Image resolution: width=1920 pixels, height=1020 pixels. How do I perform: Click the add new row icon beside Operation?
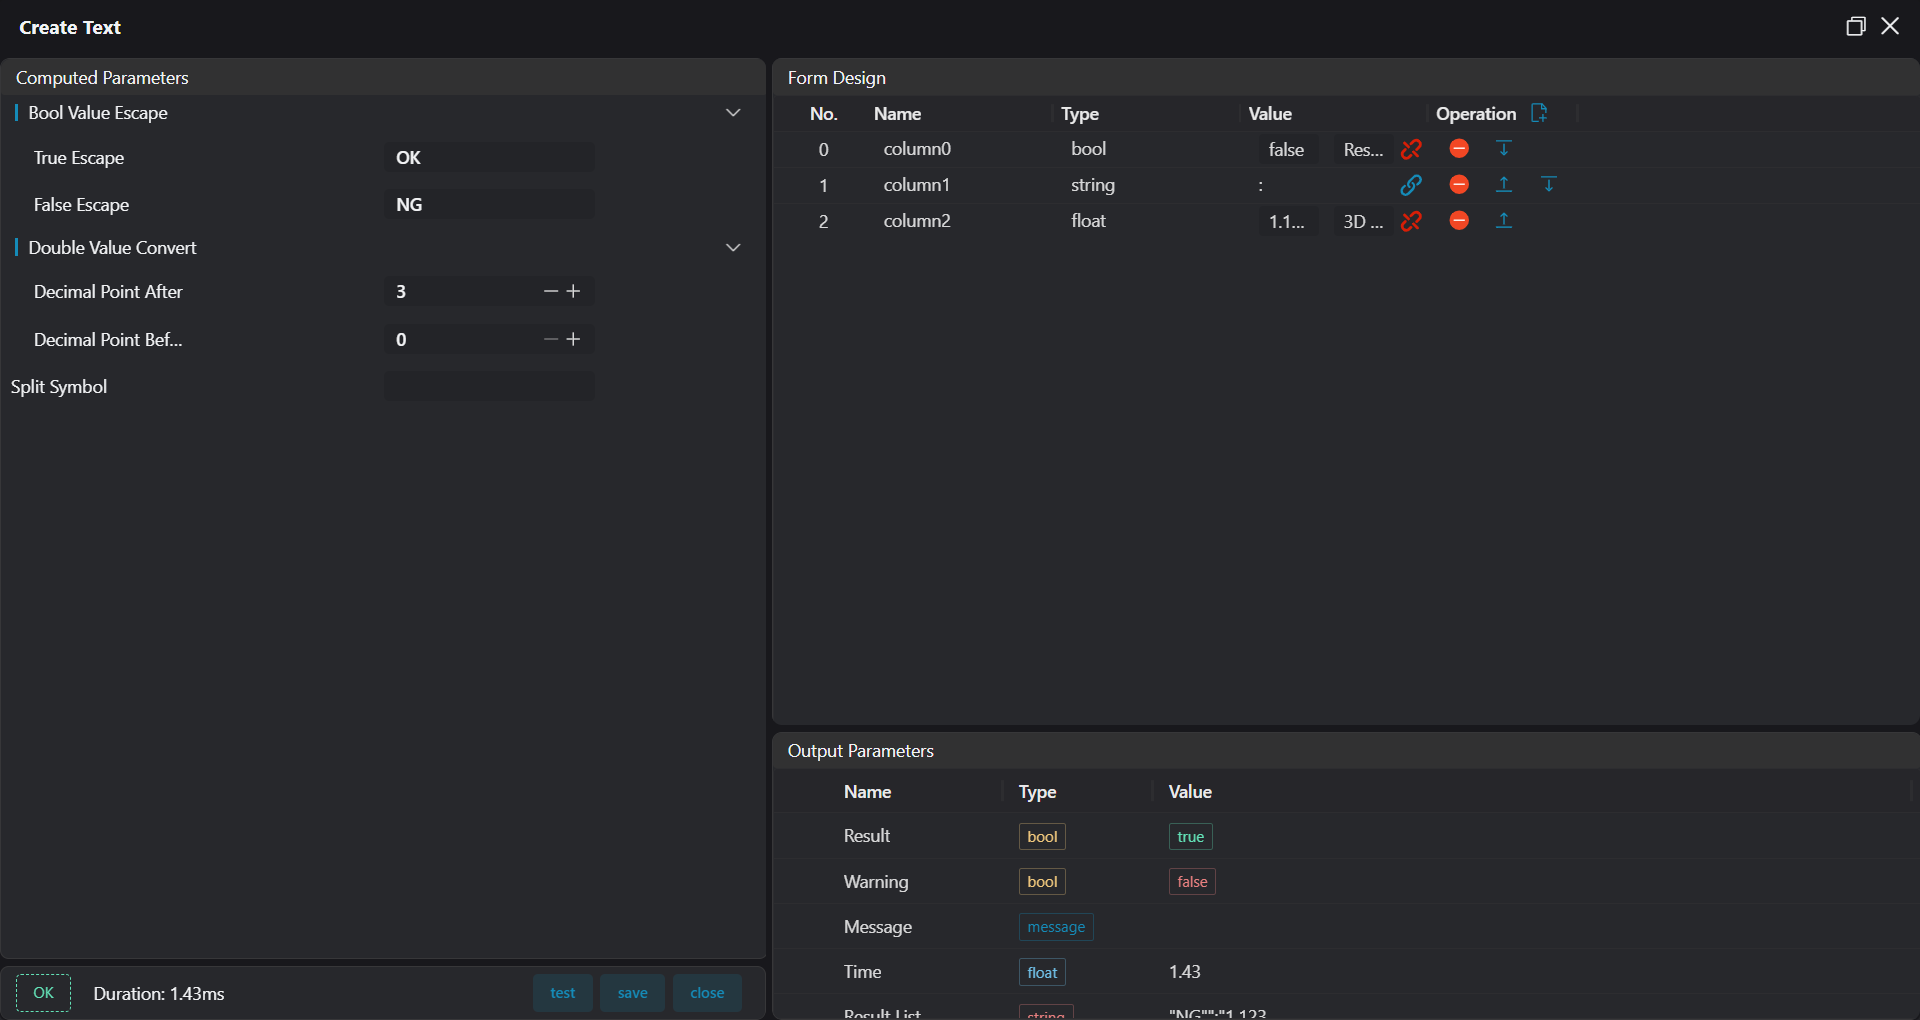click(1539, 113)
